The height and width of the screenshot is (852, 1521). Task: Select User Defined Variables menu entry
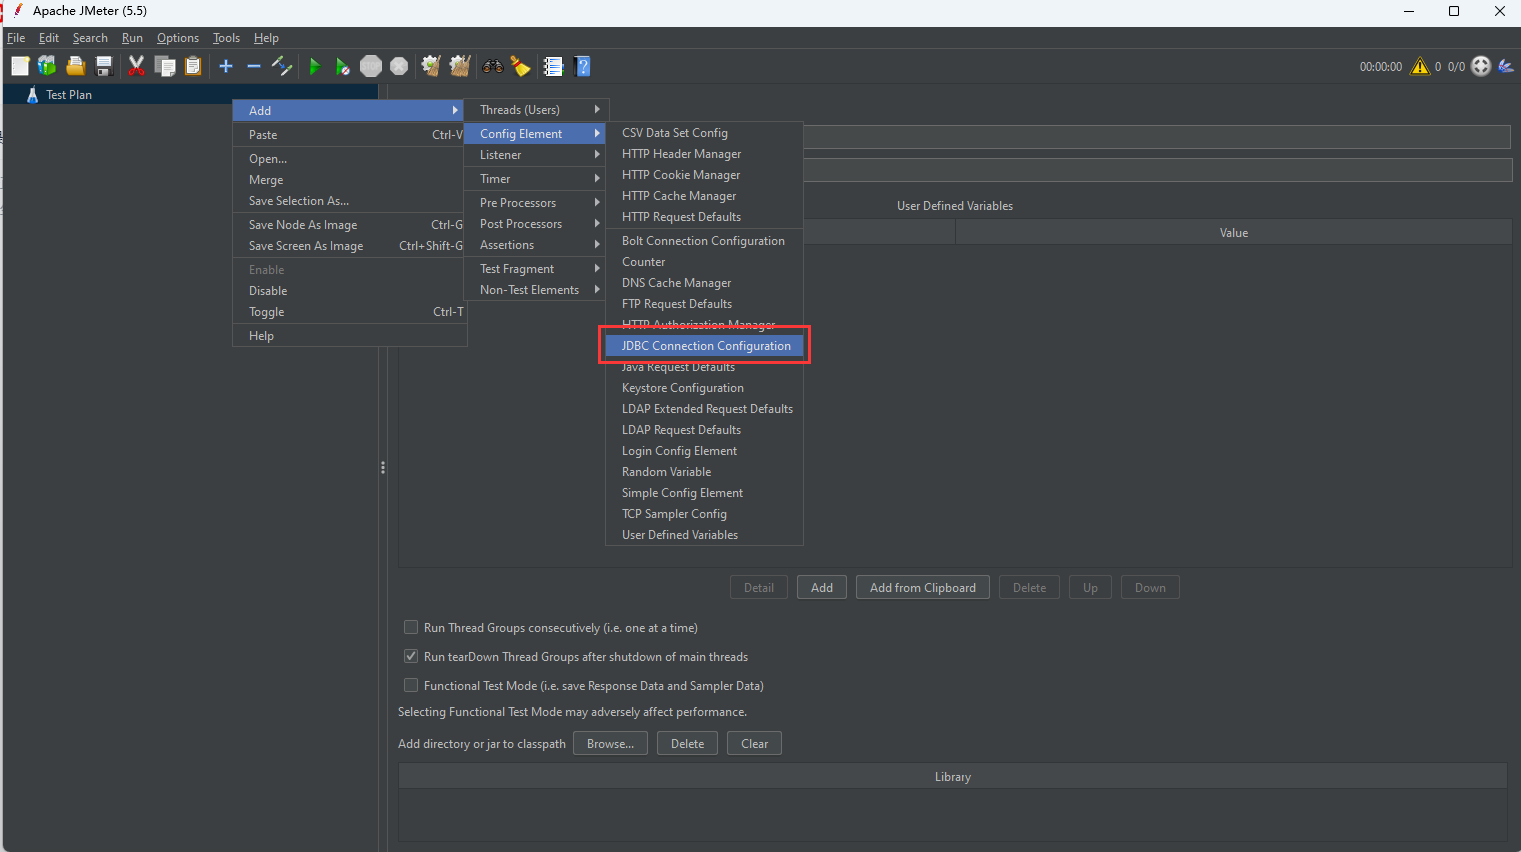pyautogui.click(x=705, y=535)
